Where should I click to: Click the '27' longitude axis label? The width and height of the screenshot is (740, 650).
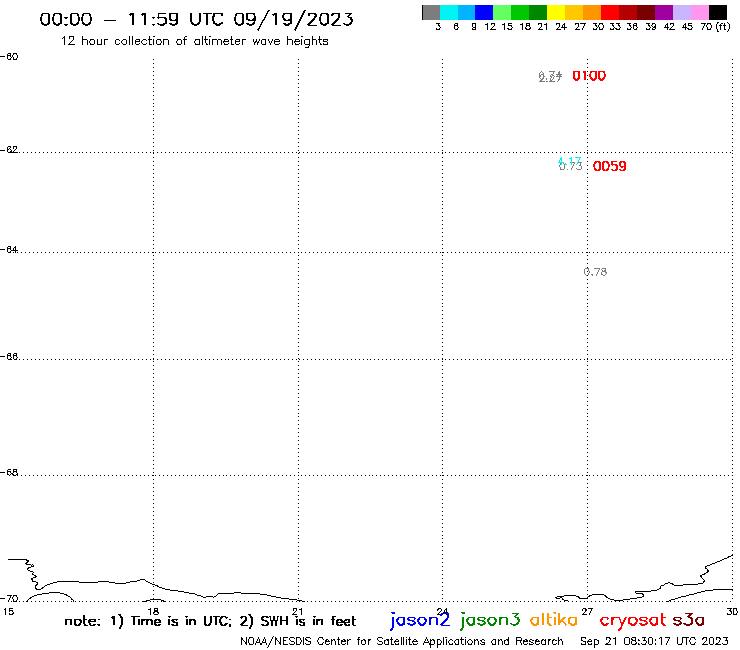pos(587,612)
